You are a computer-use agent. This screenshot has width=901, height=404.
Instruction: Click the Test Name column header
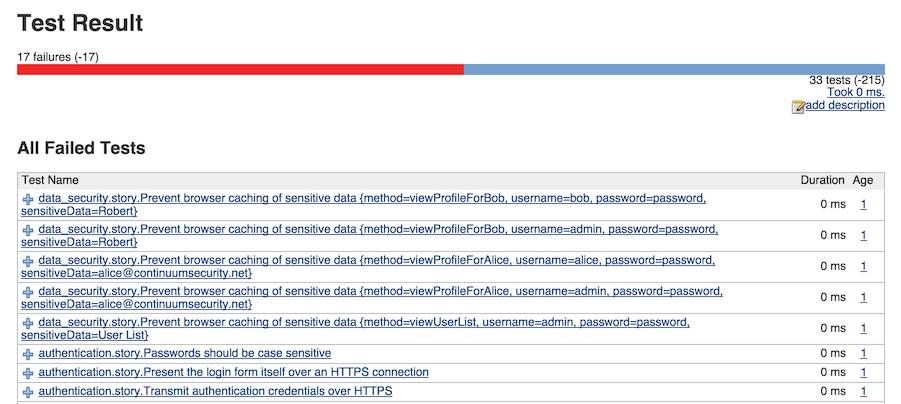click(50, 180)
